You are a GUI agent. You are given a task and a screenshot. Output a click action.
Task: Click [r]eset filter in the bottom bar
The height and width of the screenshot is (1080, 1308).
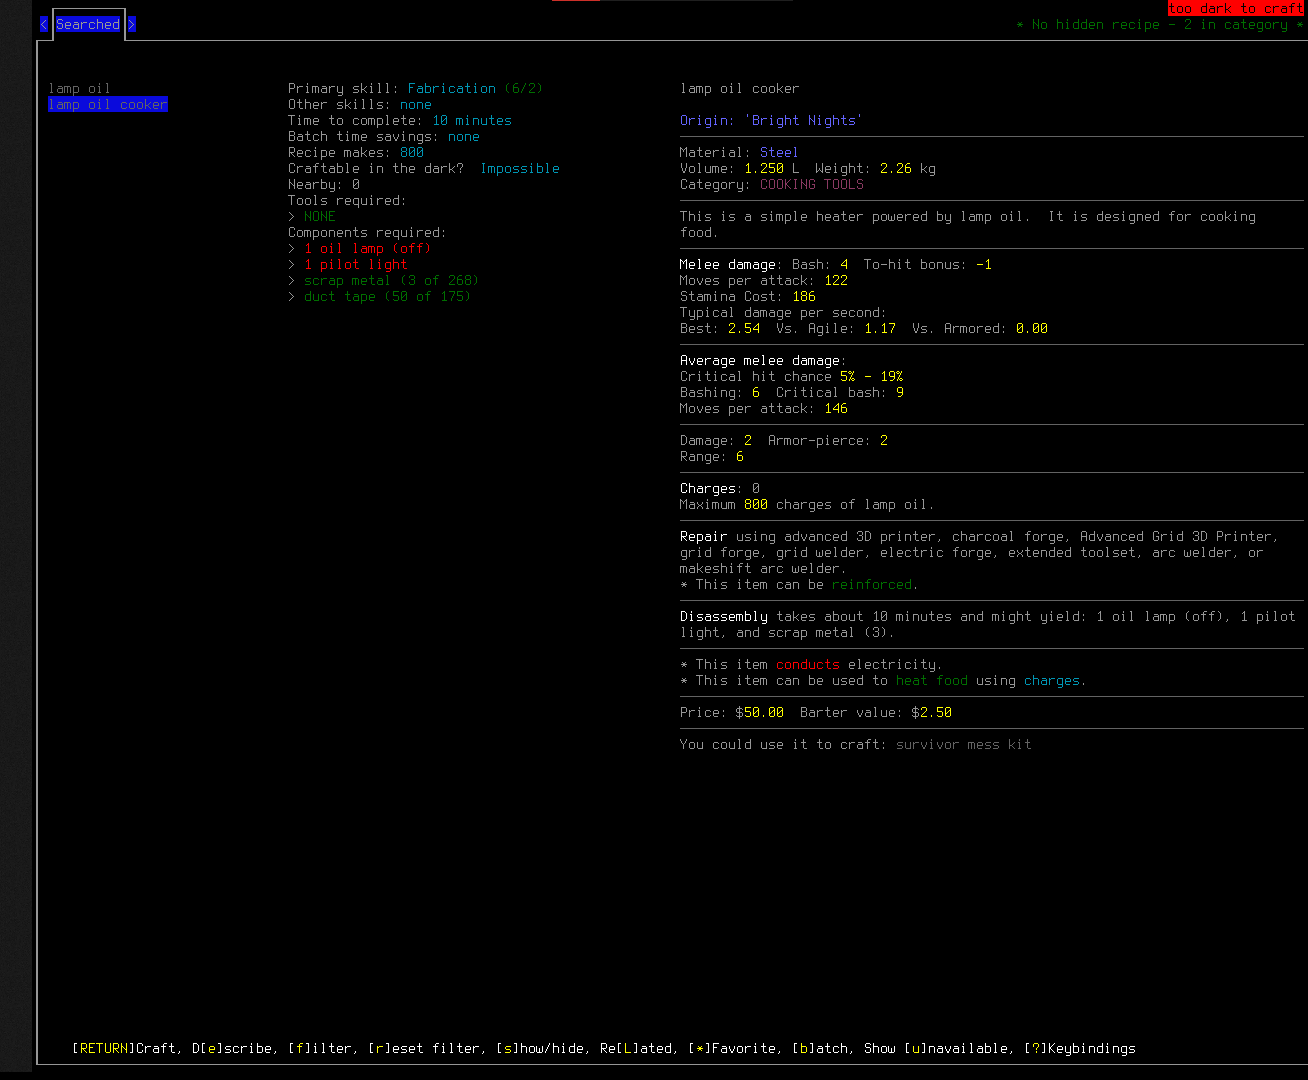point(424,1048)
